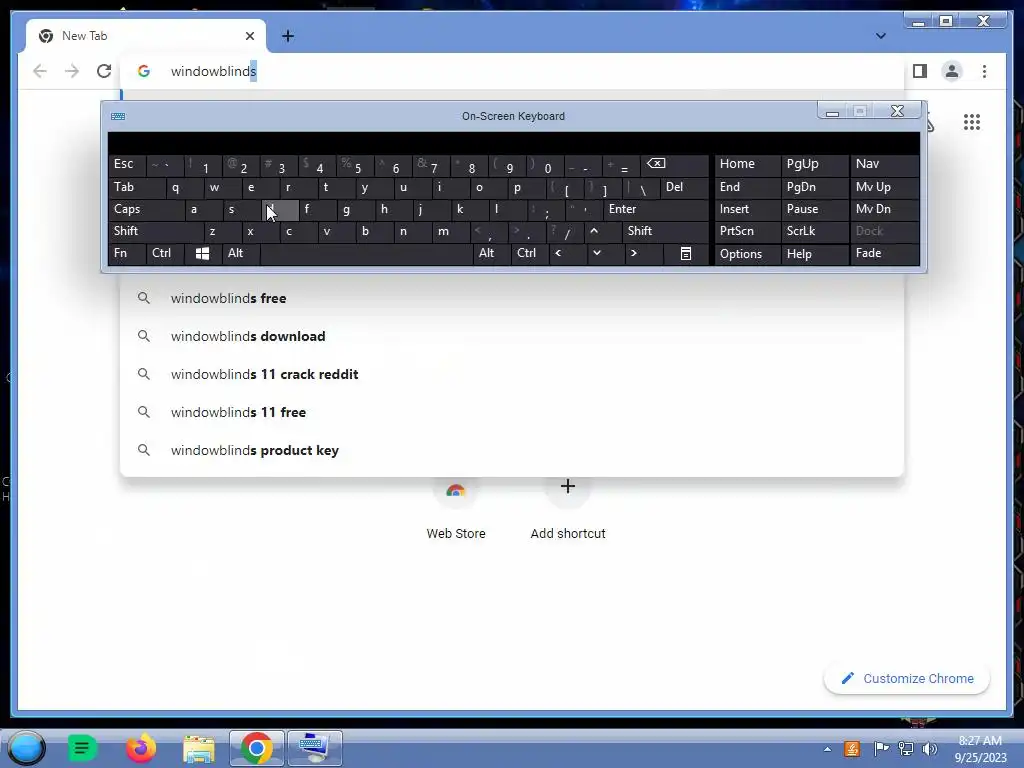Switch to the New Tab tab
This screenshot has height=768, width=1024.
tap(146, 36)
